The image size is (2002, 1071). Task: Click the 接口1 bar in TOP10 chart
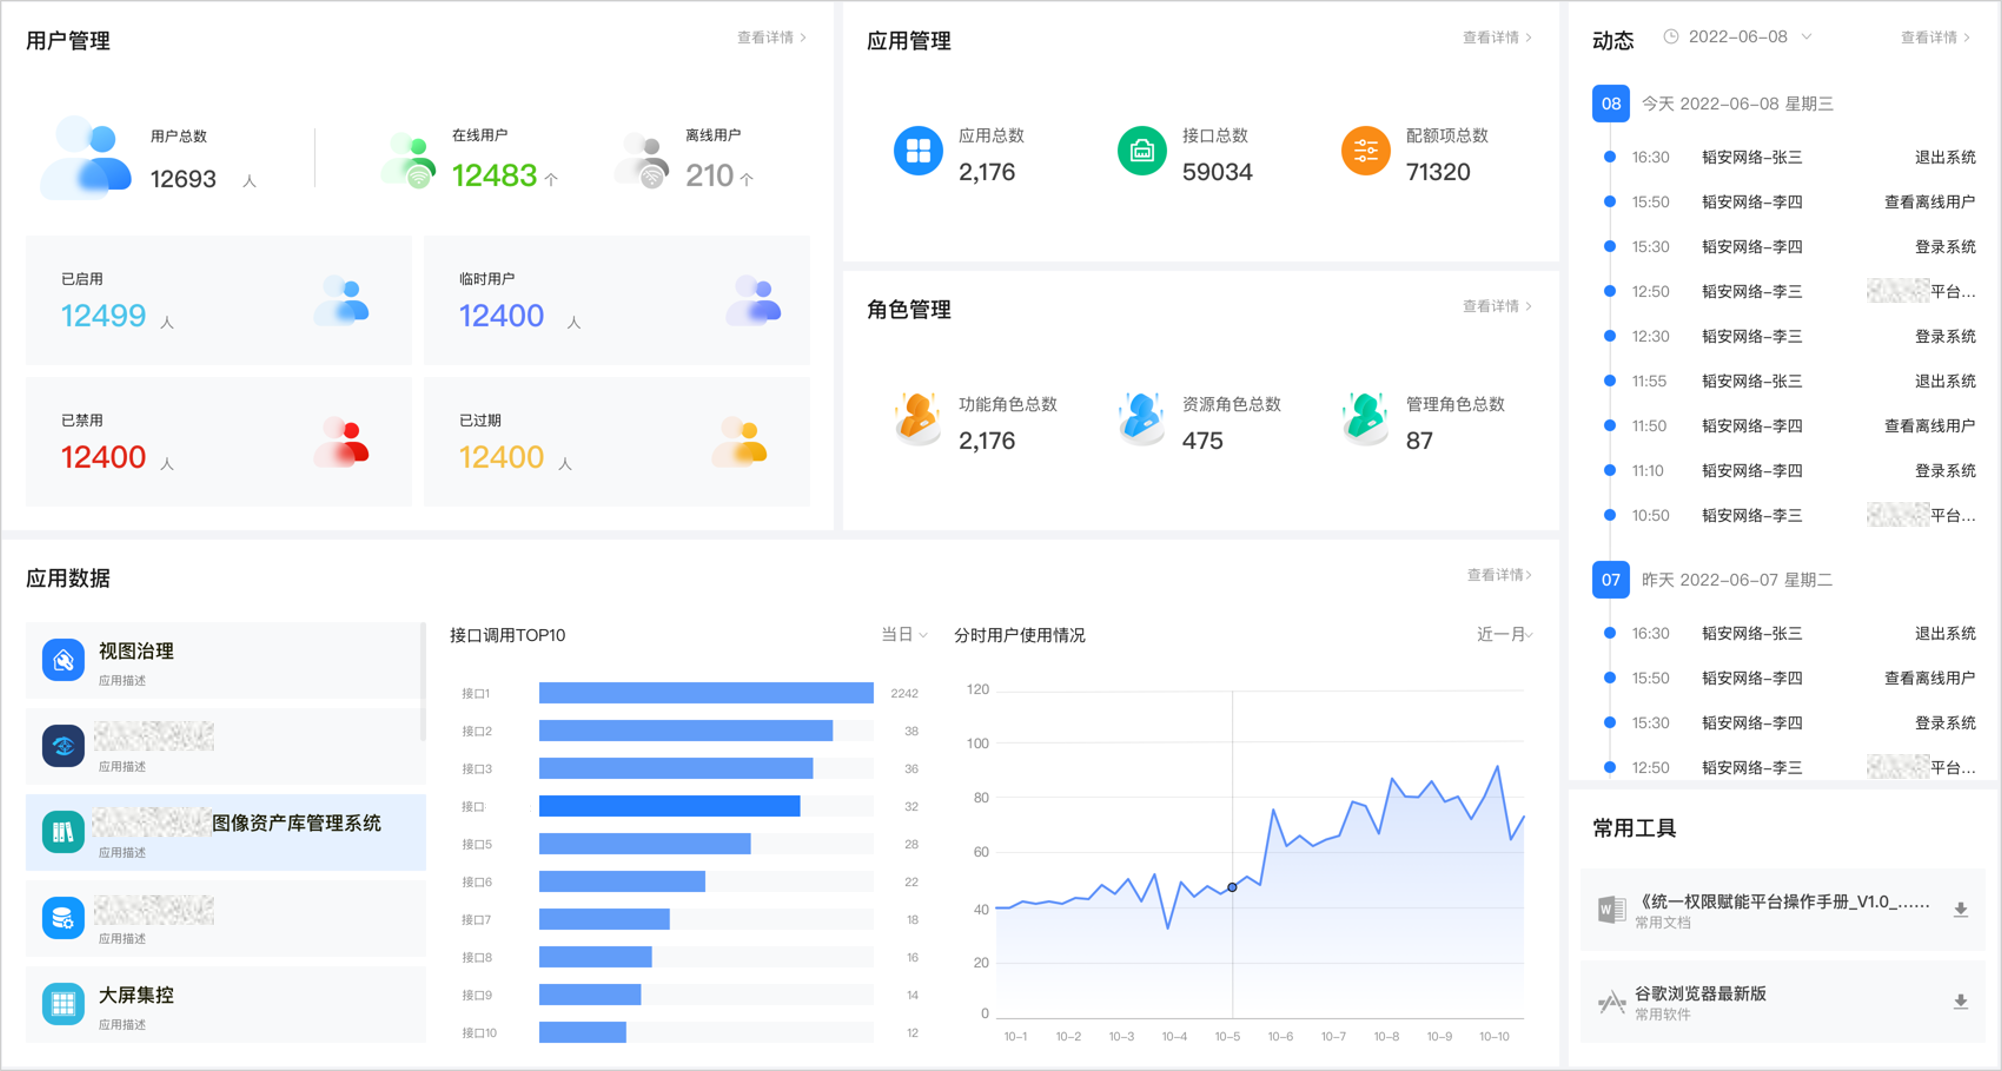click(705, 693)
